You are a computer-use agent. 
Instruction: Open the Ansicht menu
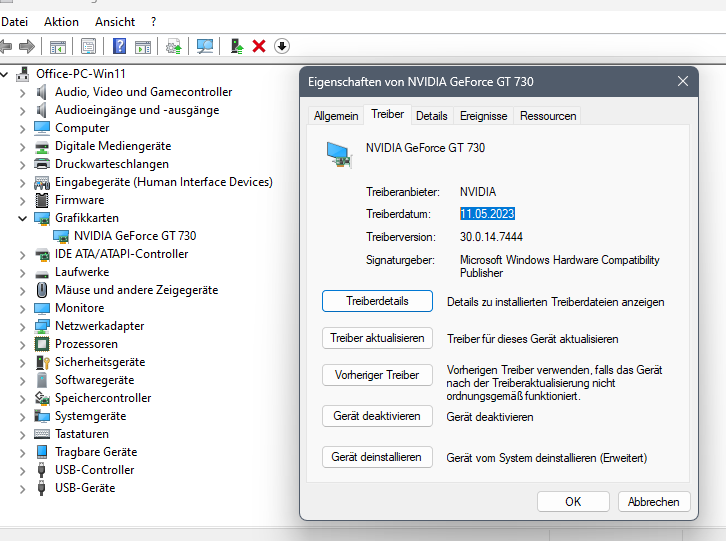[115, 22]
